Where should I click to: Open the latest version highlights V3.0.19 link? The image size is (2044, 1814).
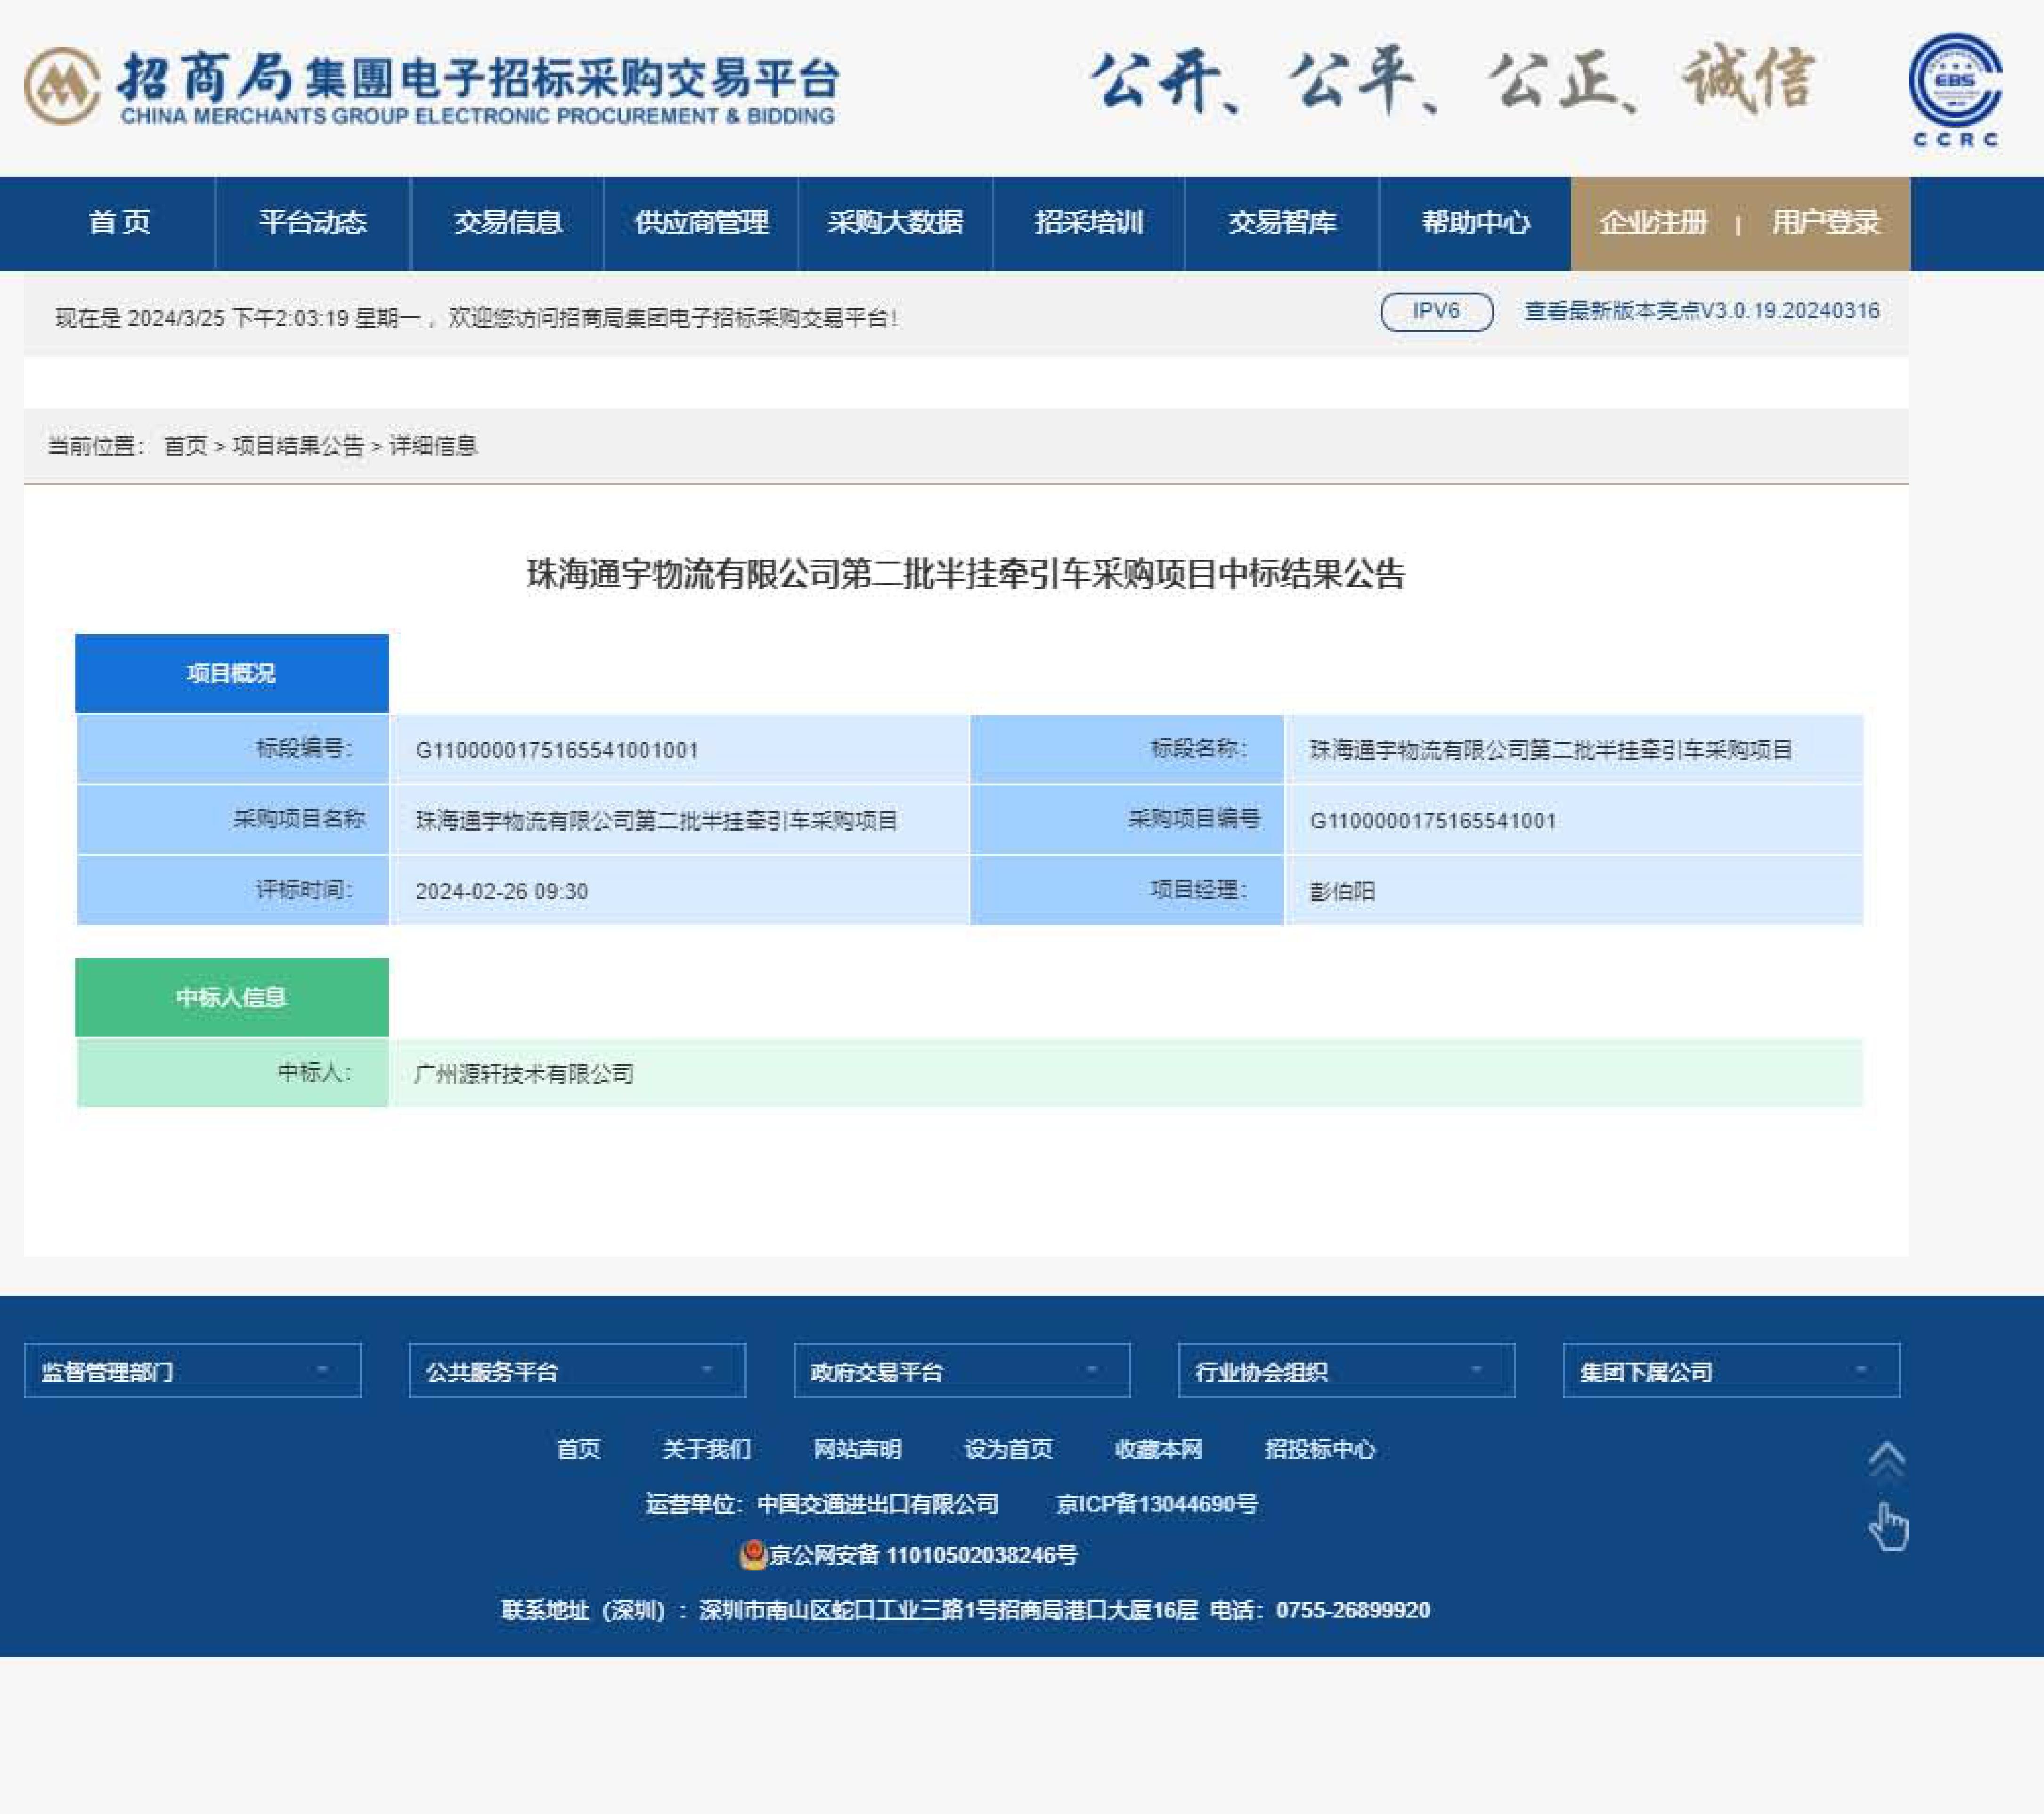pos(1701,311)
